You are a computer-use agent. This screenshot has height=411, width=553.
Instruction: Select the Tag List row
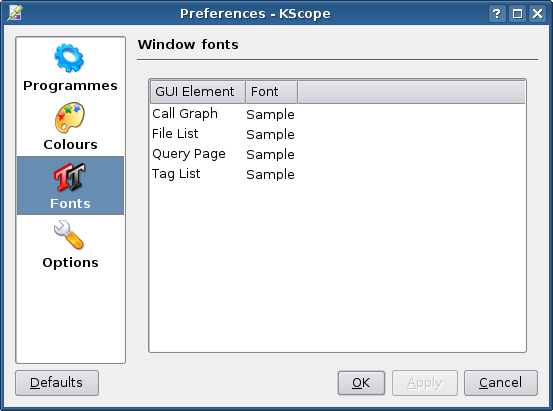pyautogui.click(x=338, y=174)
